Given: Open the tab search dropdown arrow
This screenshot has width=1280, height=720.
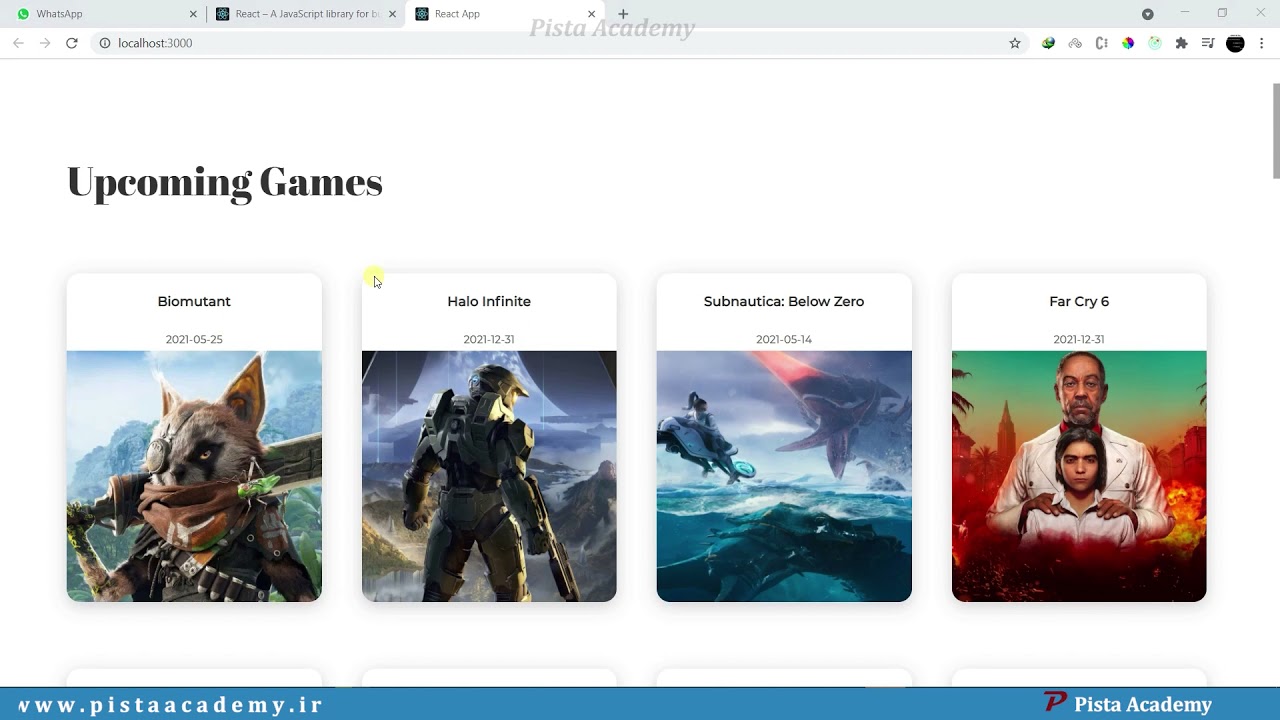Looking at the screenshot, I should 1148,14.
